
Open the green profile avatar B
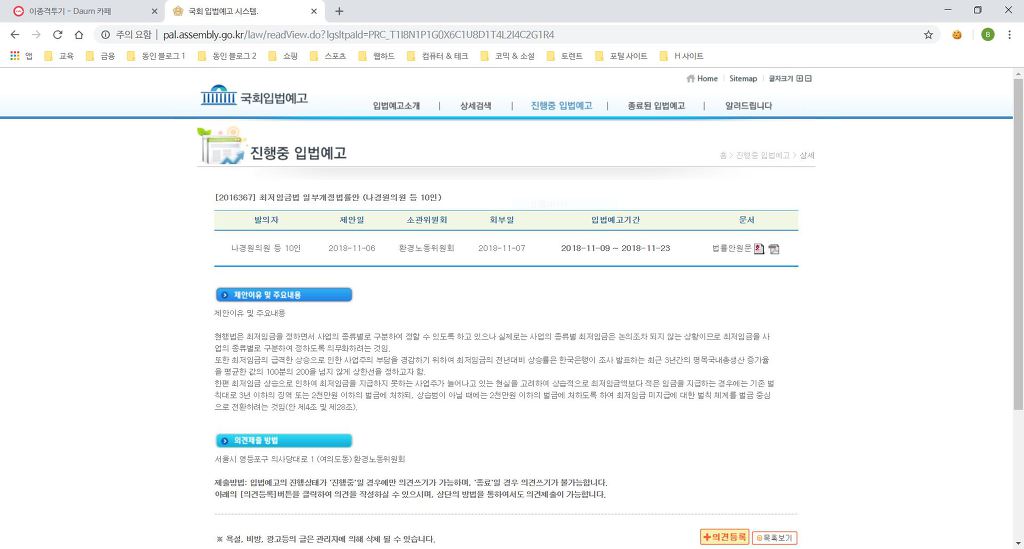click(x=987, y=35)
